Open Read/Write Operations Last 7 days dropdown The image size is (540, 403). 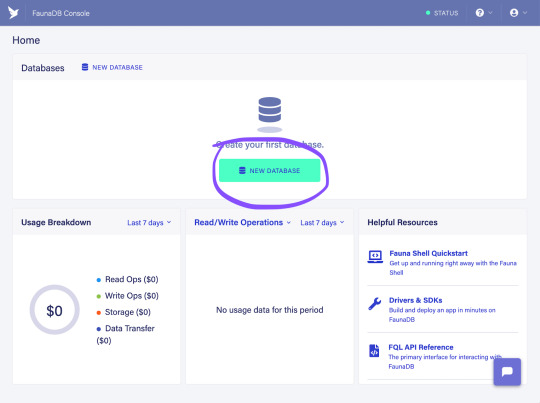point(322,223)
